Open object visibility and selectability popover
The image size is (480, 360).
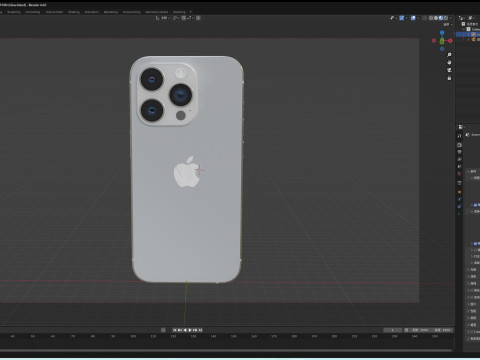point(393,18)
